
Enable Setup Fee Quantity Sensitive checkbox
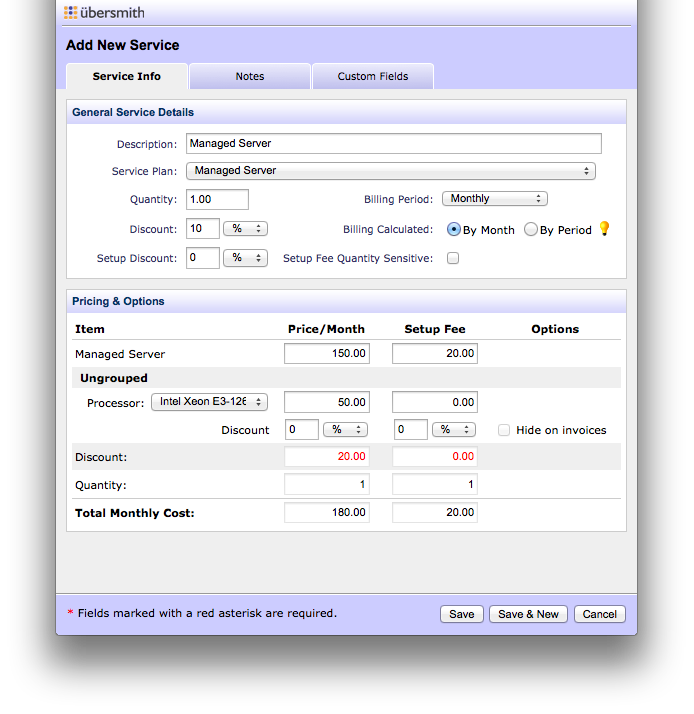tap(452, 258)
